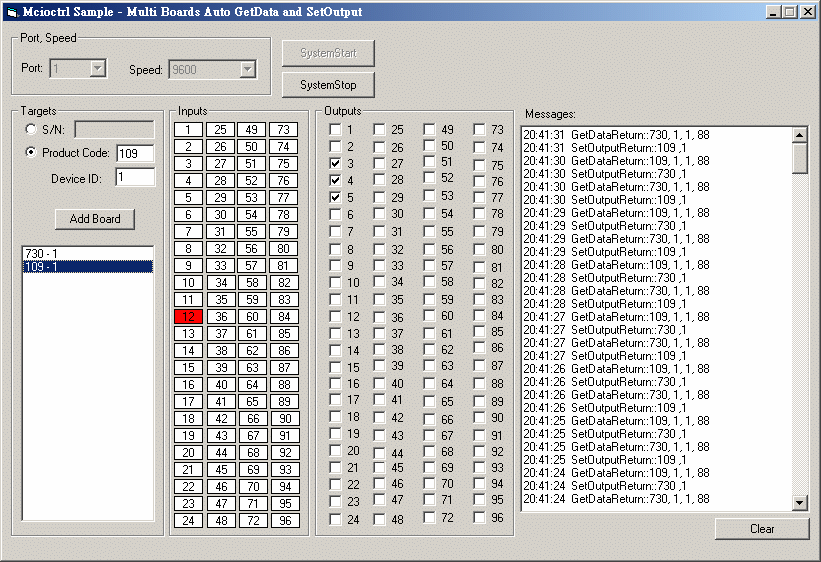Screen dimensions: 821x562
Task: Click the Add Board button
Action: tap(95, 219)
